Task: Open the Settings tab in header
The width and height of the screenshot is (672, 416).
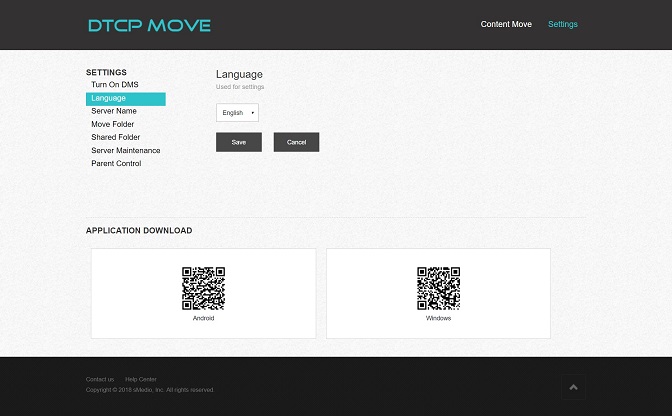Action: coord(562,24)
